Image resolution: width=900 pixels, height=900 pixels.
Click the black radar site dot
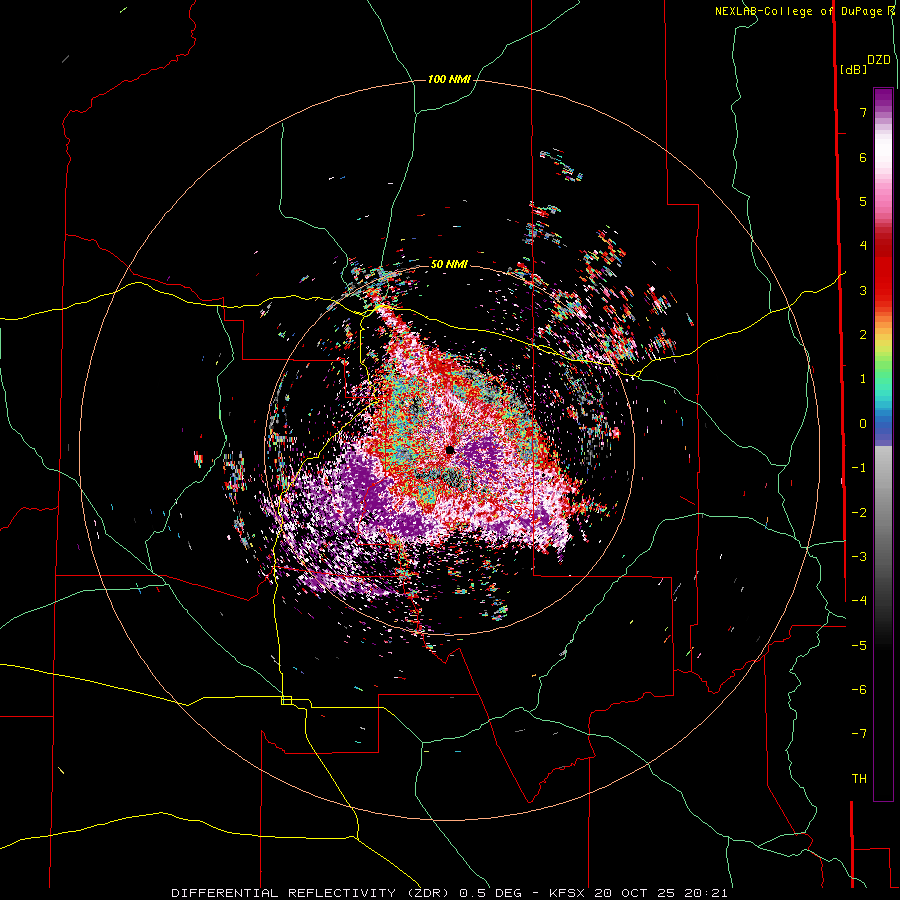click(x=450, y=450)
